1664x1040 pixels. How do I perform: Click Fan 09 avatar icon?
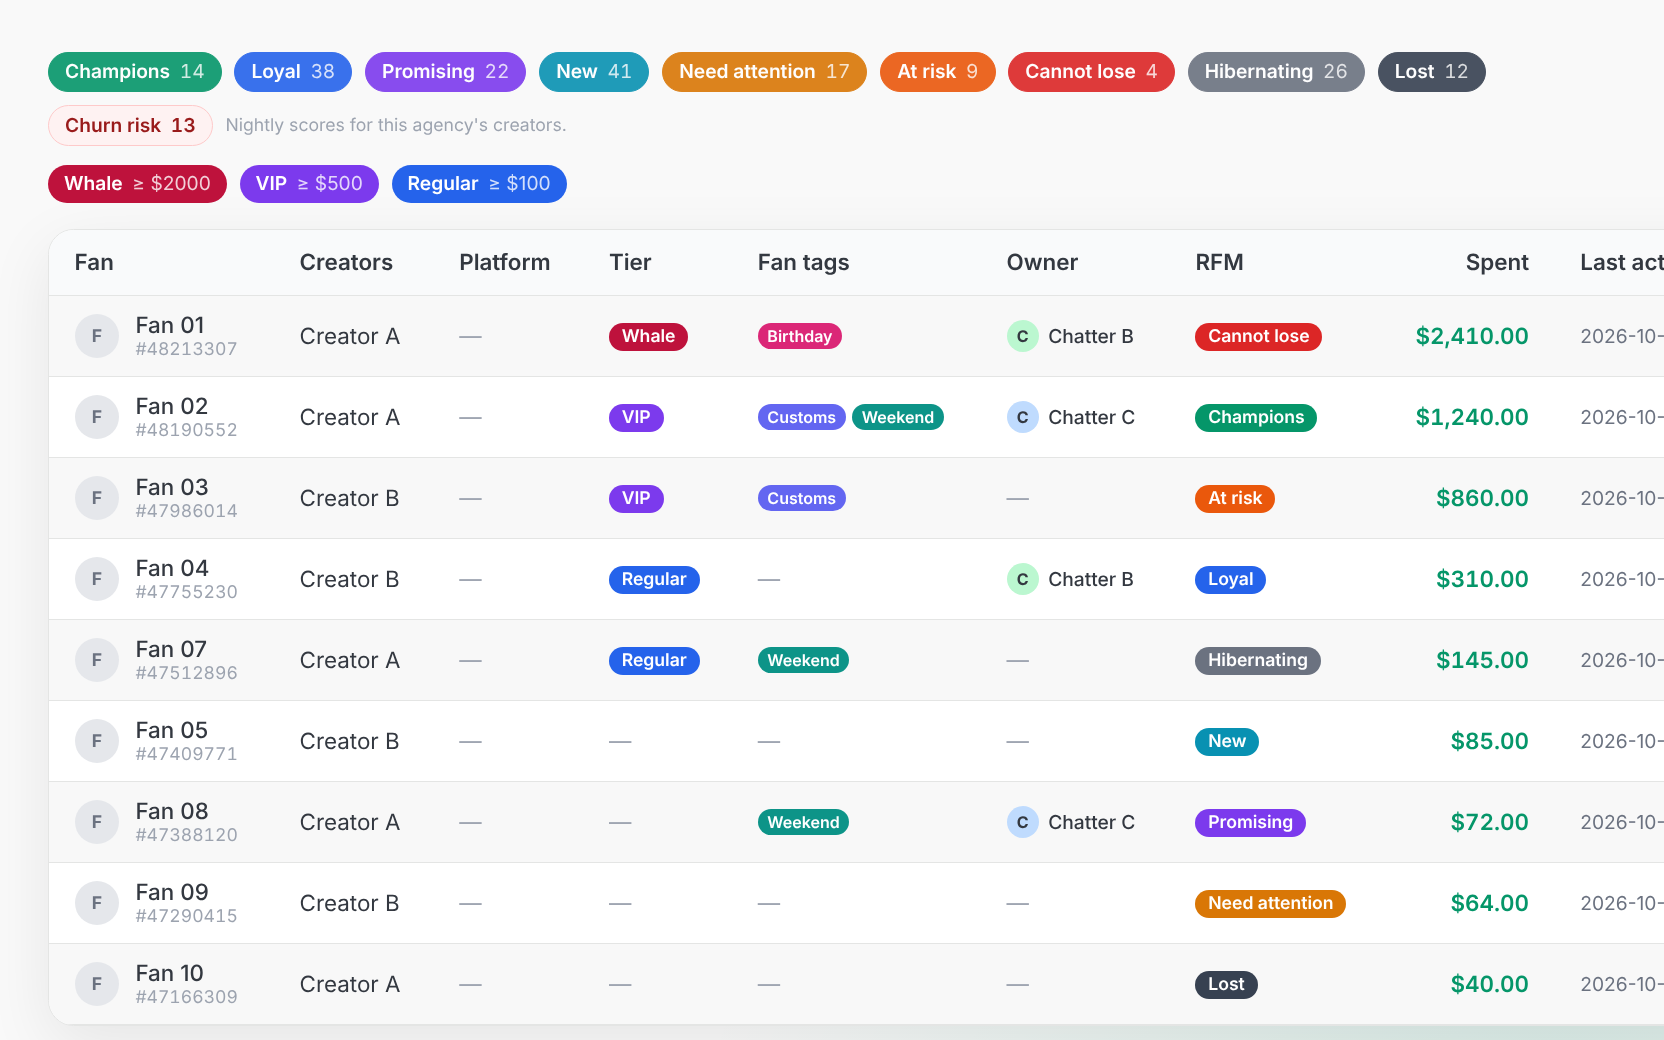[97, 903]
